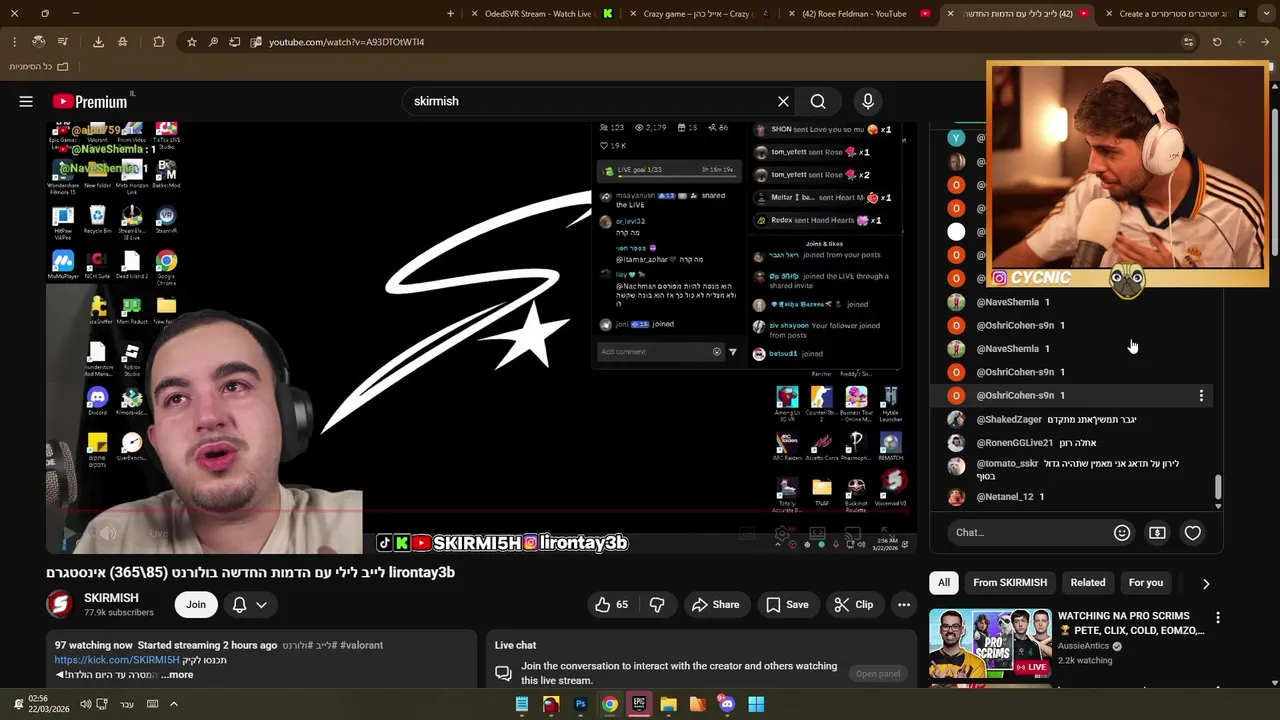Open a new browser tab with plus

tap(450, 14)
